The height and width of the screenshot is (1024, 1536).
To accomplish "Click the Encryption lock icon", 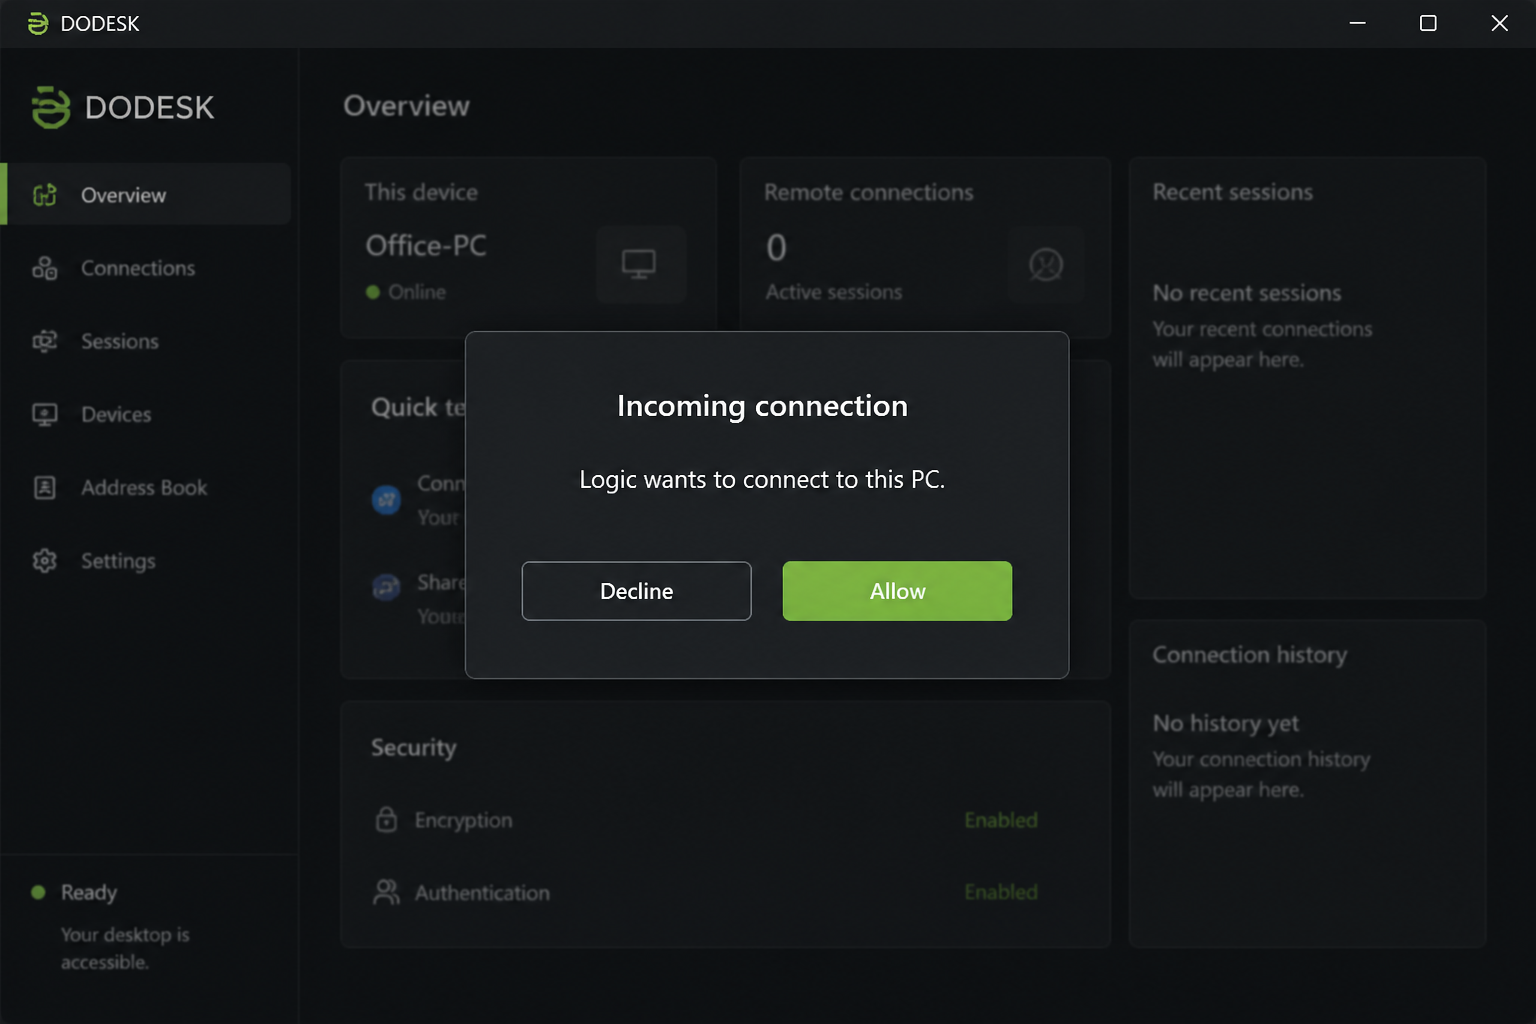I will point(386,819).
